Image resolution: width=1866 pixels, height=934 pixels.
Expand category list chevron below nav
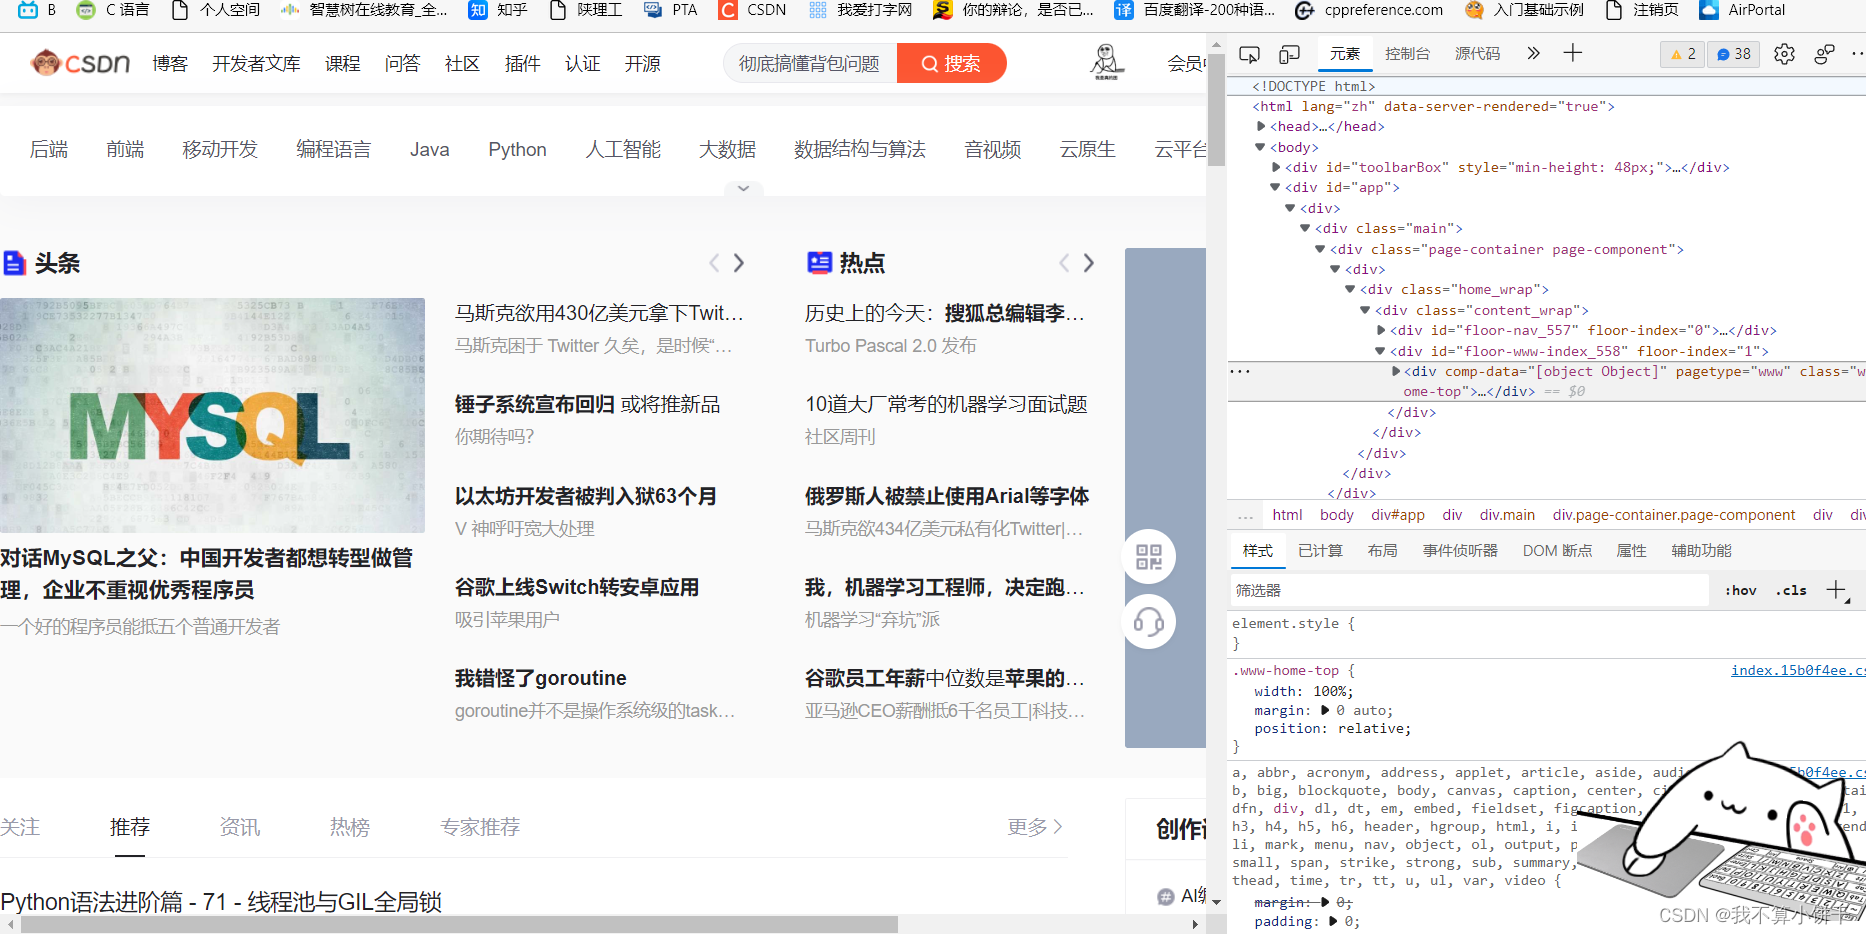pyautogui.click(x=743, y=188)
